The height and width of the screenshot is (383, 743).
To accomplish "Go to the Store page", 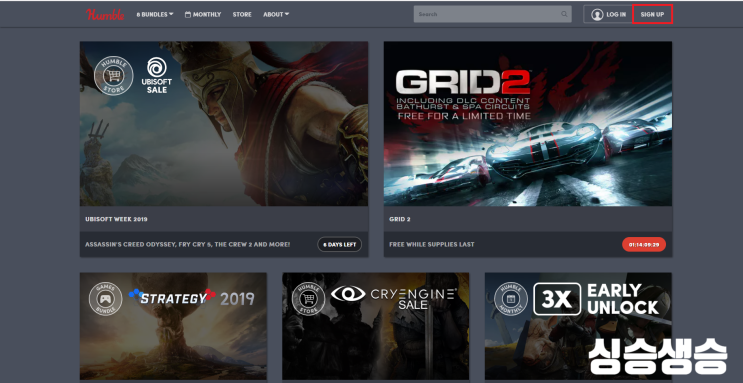I will [242, 14].
